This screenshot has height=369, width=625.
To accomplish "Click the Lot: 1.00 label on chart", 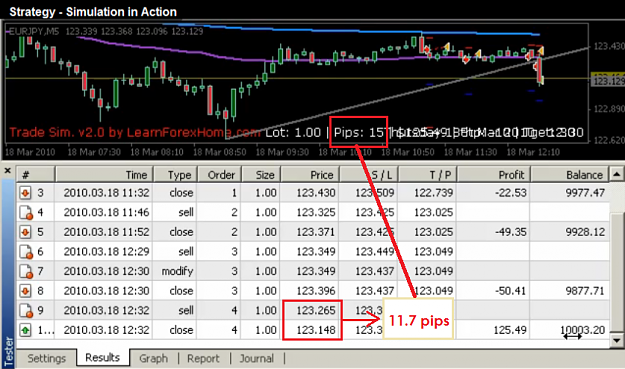I will [293, 132].
